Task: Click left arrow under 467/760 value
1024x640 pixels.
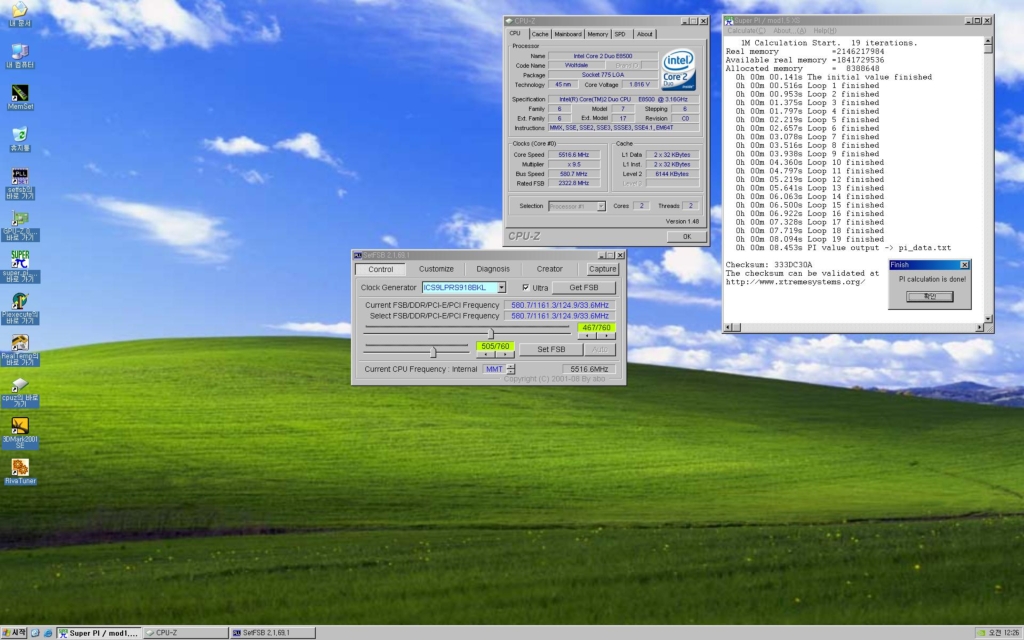Action: 587,336
